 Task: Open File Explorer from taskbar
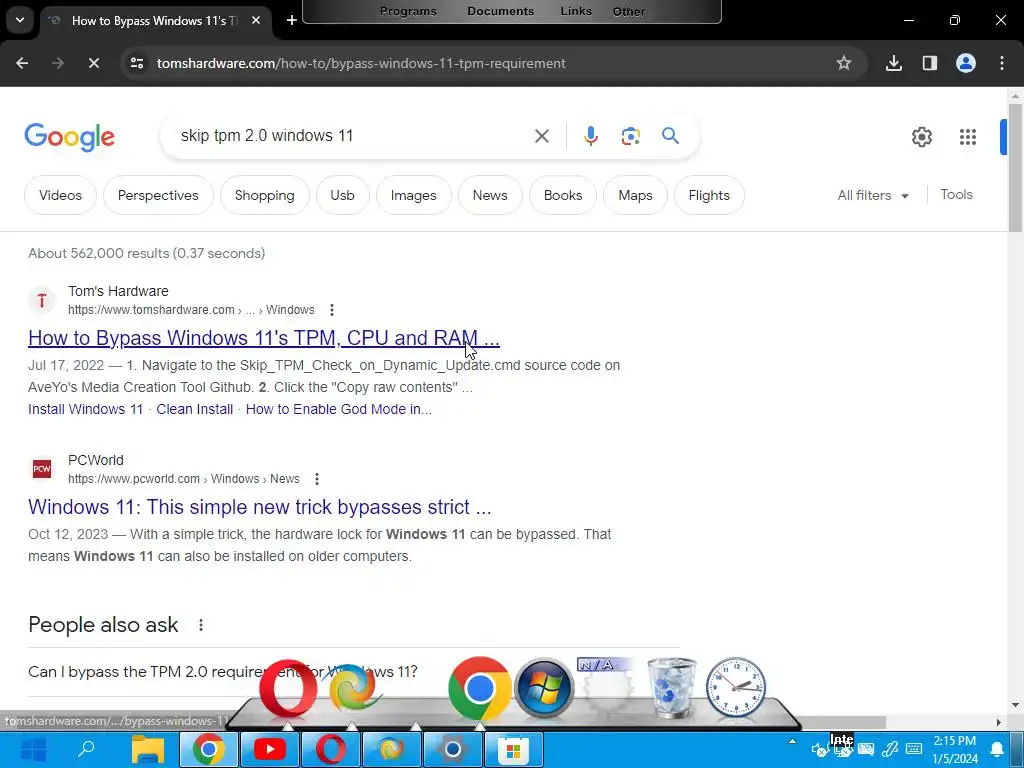[148, 750]
